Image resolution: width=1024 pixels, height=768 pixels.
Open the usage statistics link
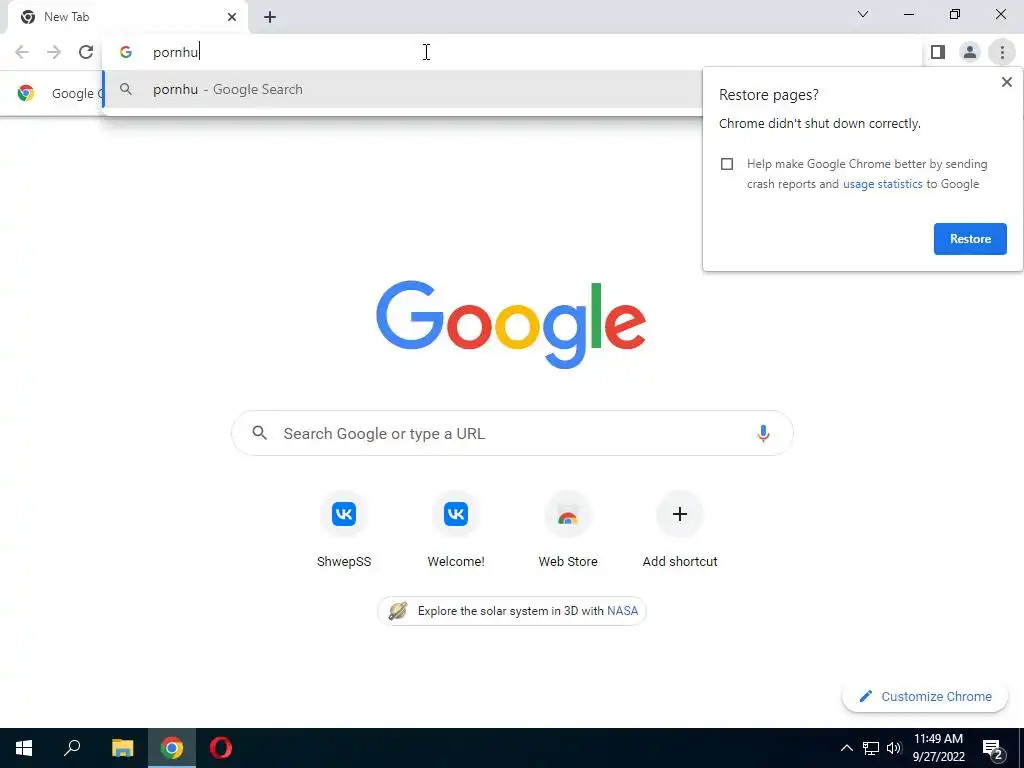tap(882, 184)
